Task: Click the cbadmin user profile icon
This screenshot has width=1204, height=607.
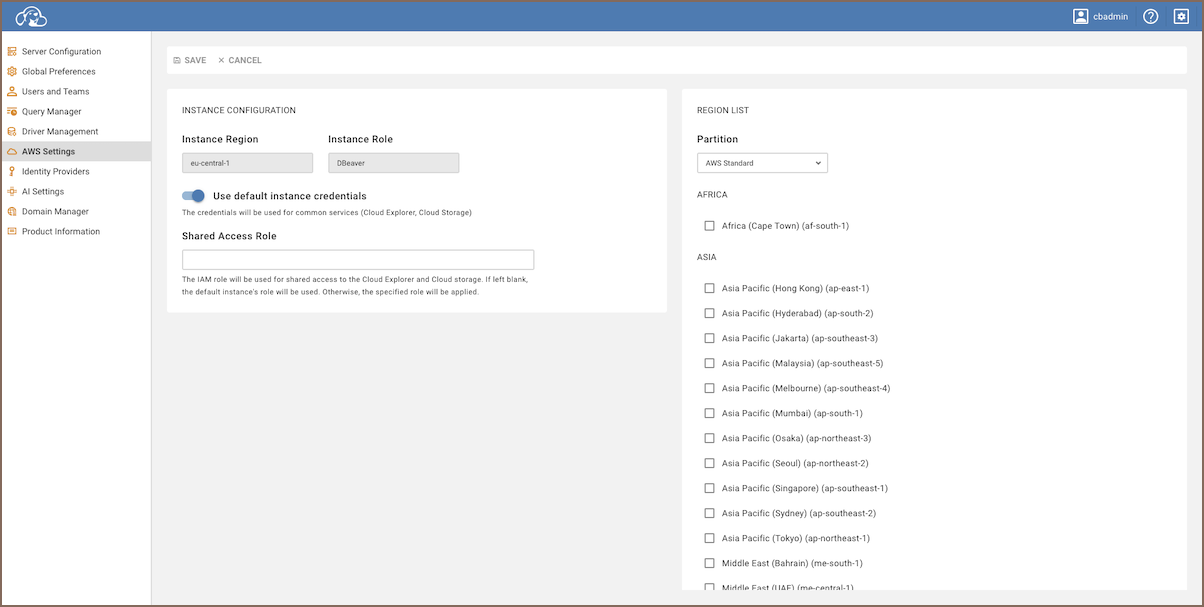Action: tap(1080, 17)
